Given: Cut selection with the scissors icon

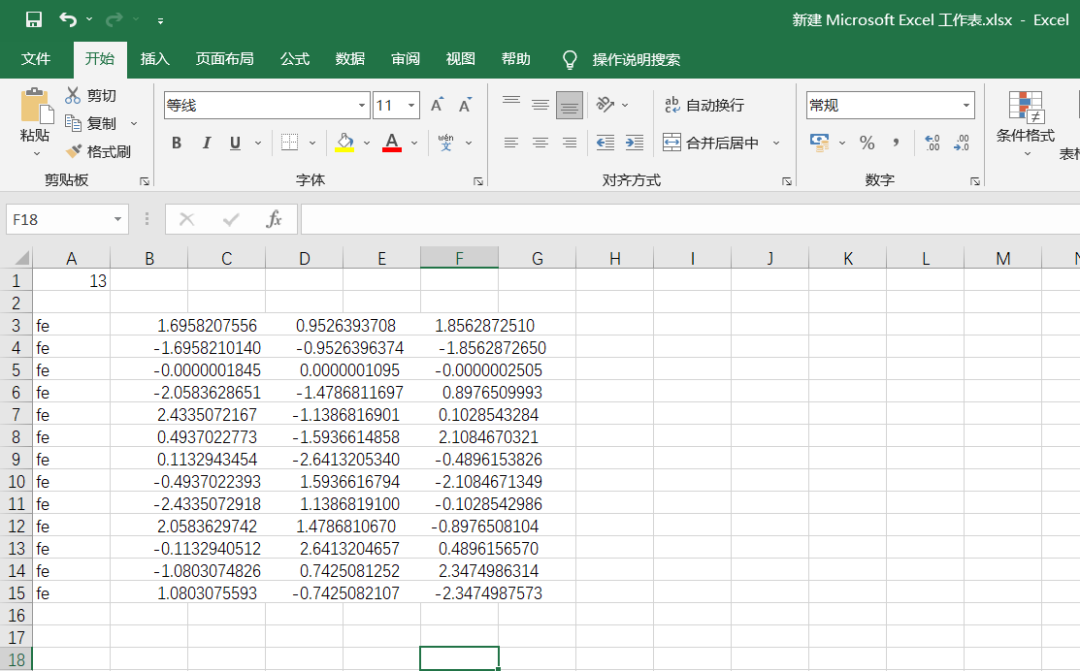Looking at the screenshot, I should (72, 96).
